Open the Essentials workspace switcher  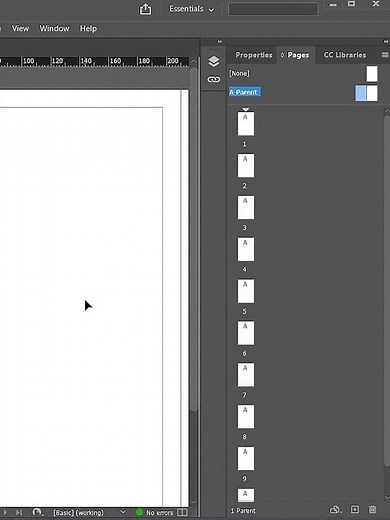[191, 9]
